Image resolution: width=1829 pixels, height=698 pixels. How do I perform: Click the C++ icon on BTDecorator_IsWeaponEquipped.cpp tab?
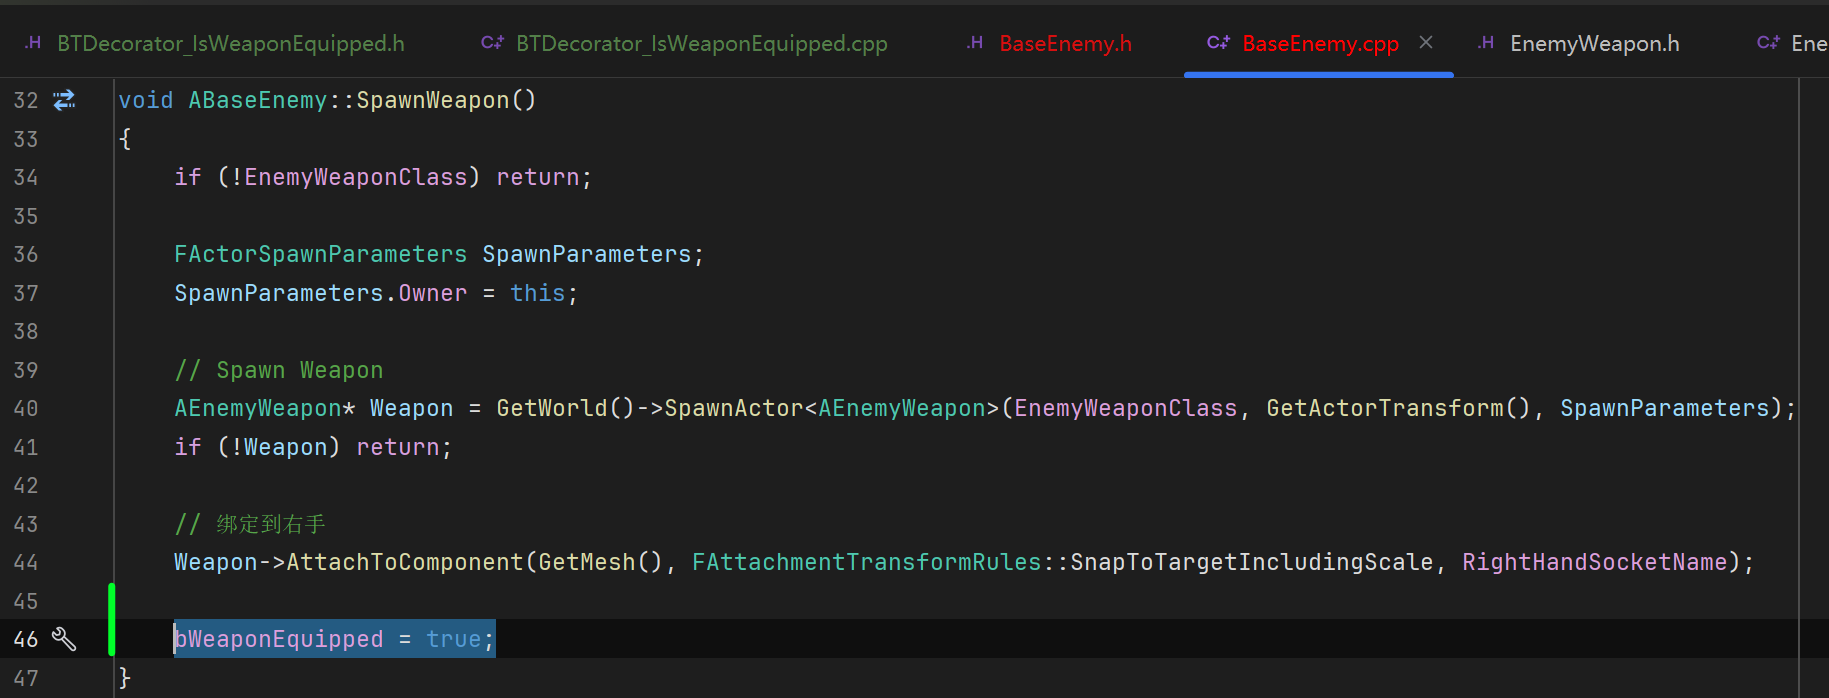(x=492, y=42)
